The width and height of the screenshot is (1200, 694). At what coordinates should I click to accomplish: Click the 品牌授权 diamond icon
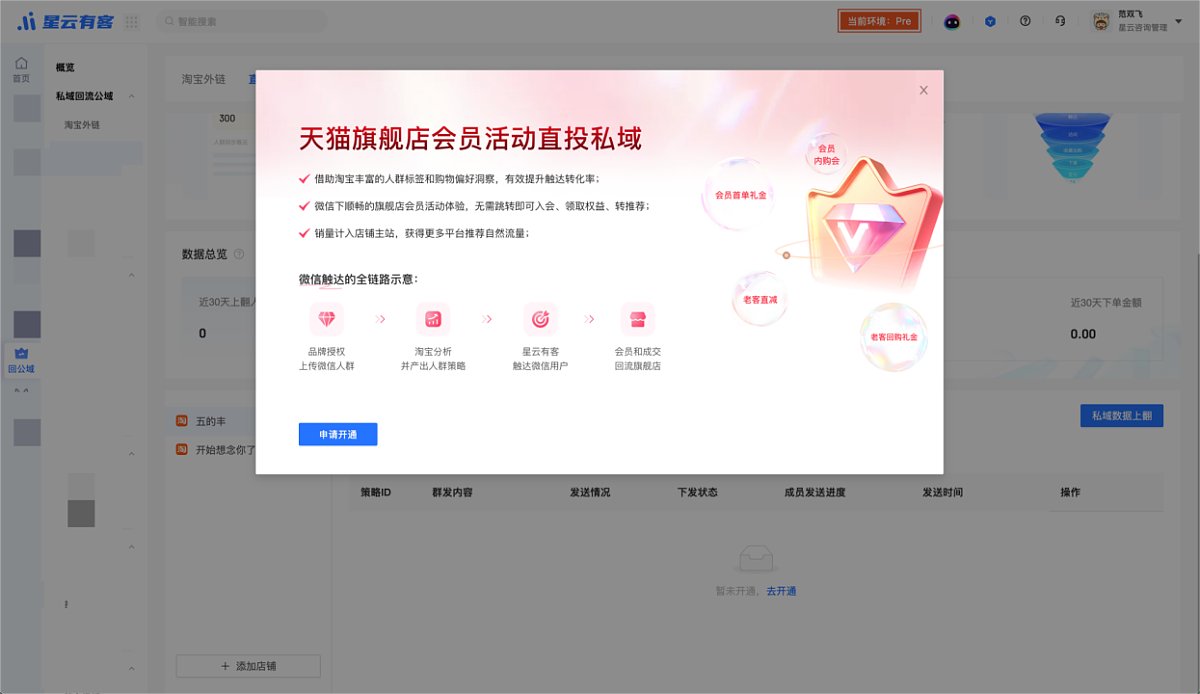327,319
